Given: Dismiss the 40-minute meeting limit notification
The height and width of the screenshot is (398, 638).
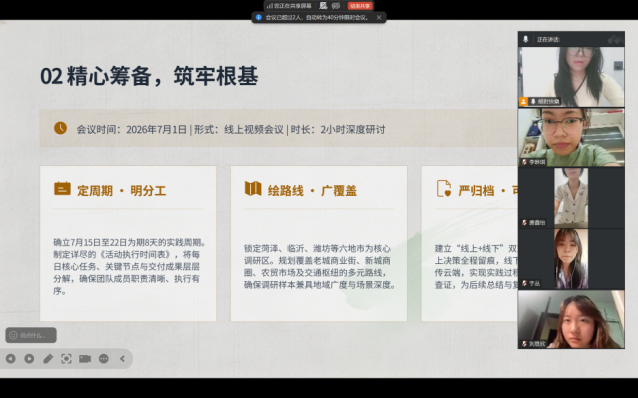Looking at the screenshot, I should [379, 17].
